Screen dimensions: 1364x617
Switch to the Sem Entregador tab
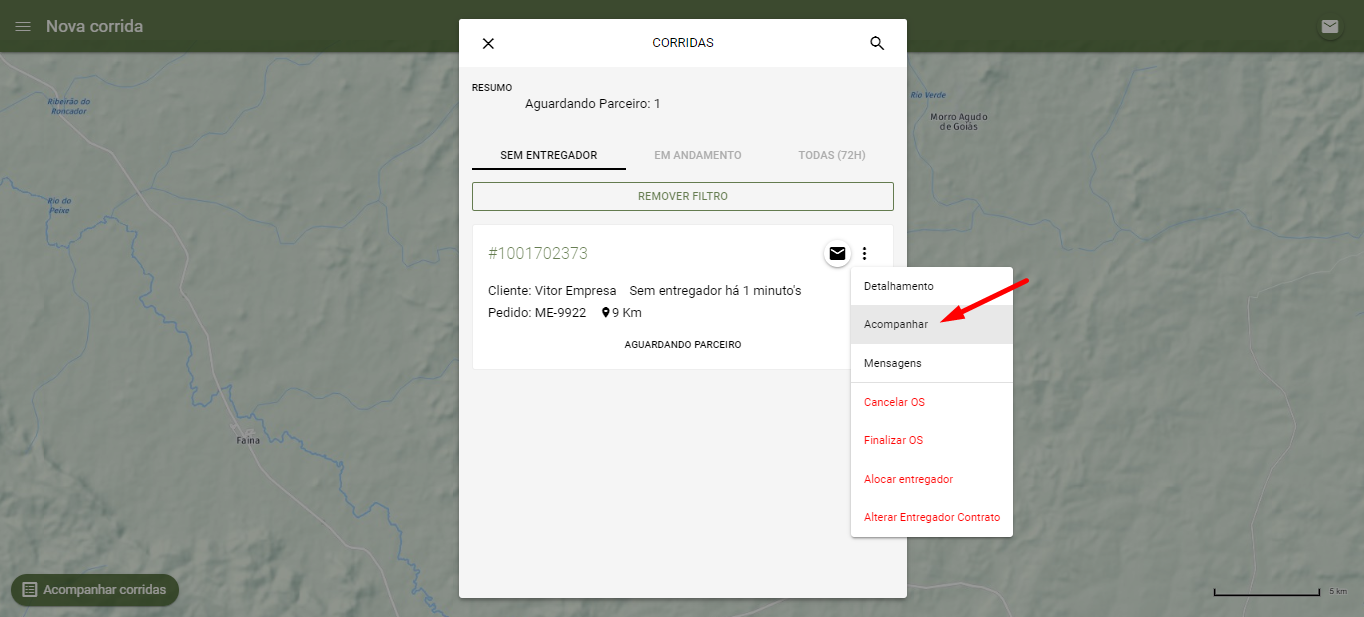click(x=549, y=156)
